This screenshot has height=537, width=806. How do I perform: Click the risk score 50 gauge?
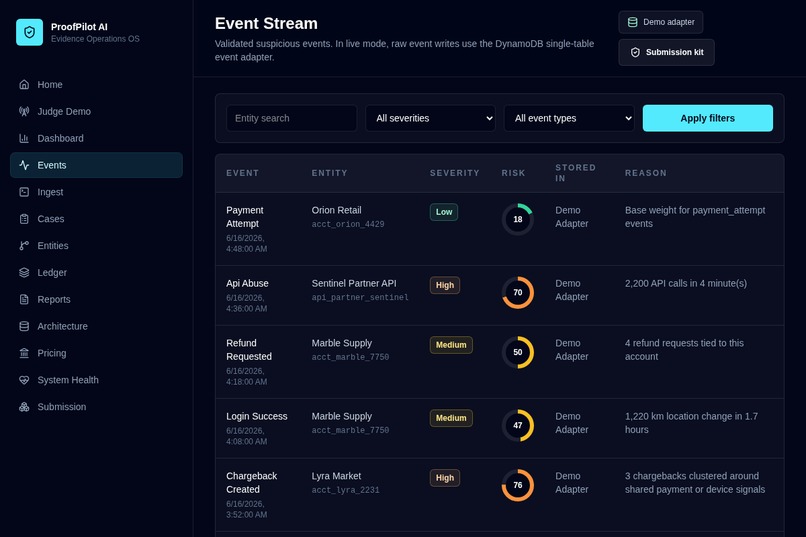click(x=518, y=352)
